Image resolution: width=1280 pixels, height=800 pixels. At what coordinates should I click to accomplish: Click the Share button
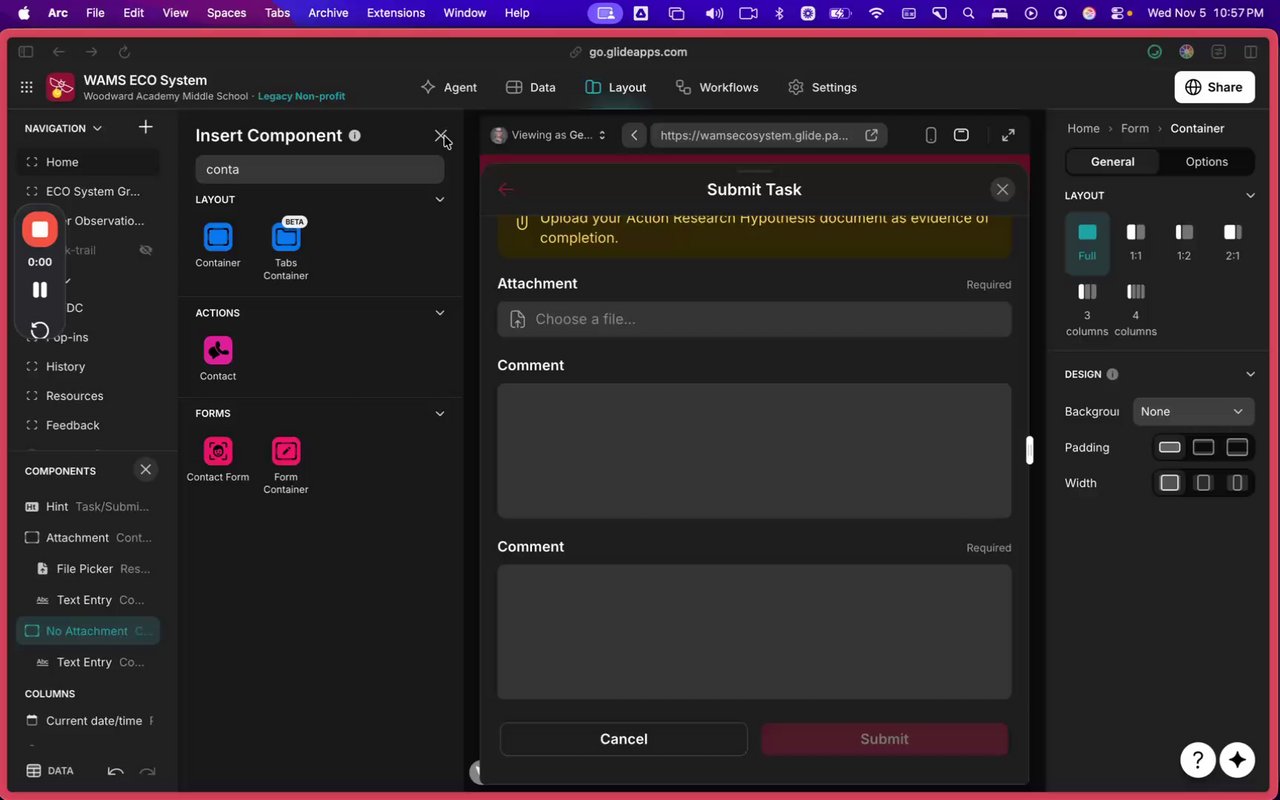tap(1214, 87)
